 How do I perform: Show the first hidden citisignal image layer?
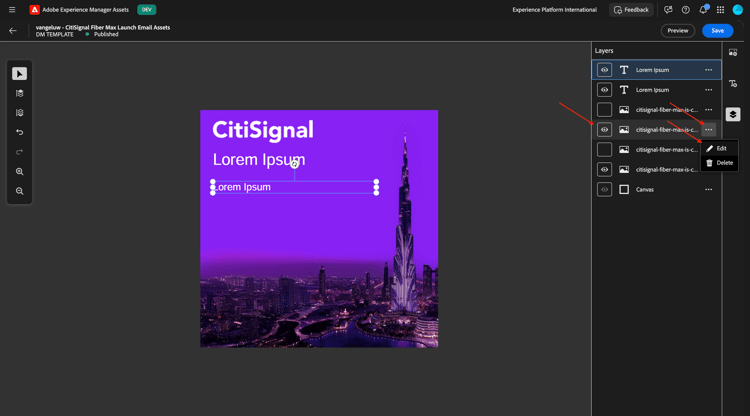point(605,109)
